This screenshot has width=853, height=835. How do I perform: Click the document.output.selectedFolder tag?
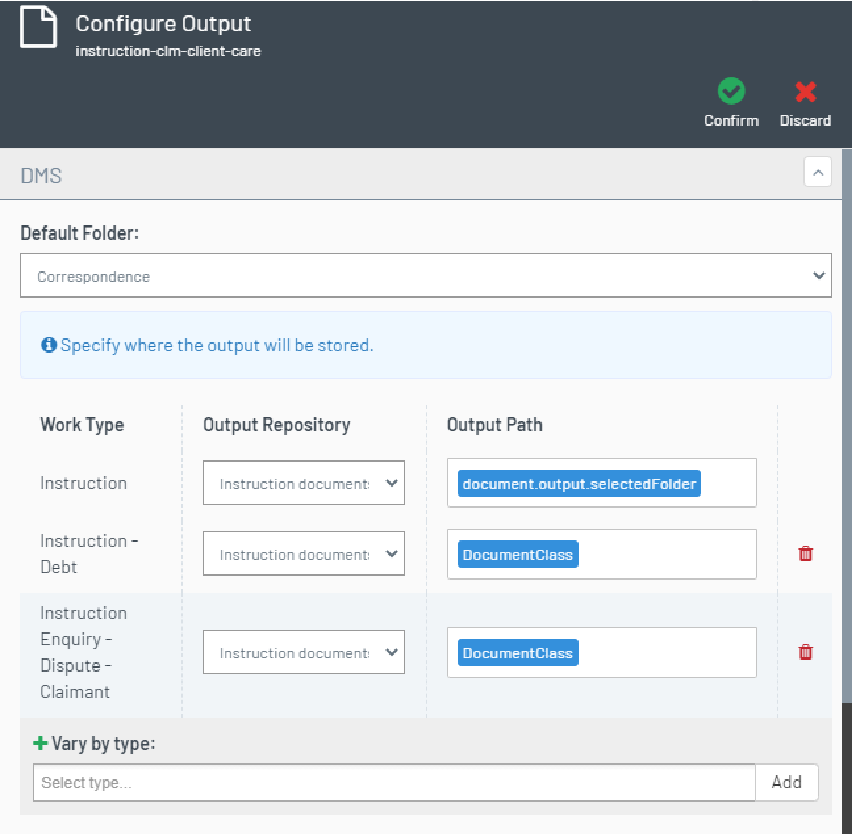click(579, 484)
